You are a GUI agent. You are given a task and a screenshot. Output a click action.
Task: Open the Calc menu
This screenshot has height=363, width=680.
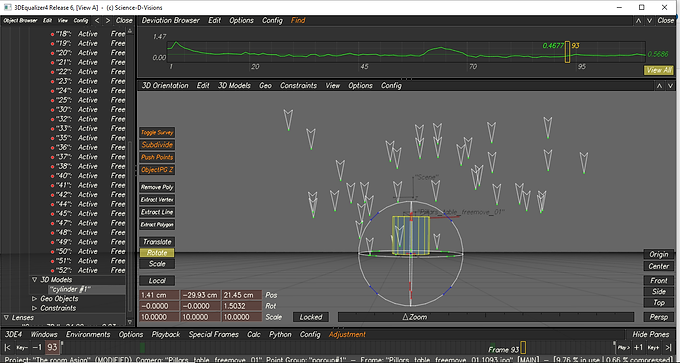tap(254, 334)
